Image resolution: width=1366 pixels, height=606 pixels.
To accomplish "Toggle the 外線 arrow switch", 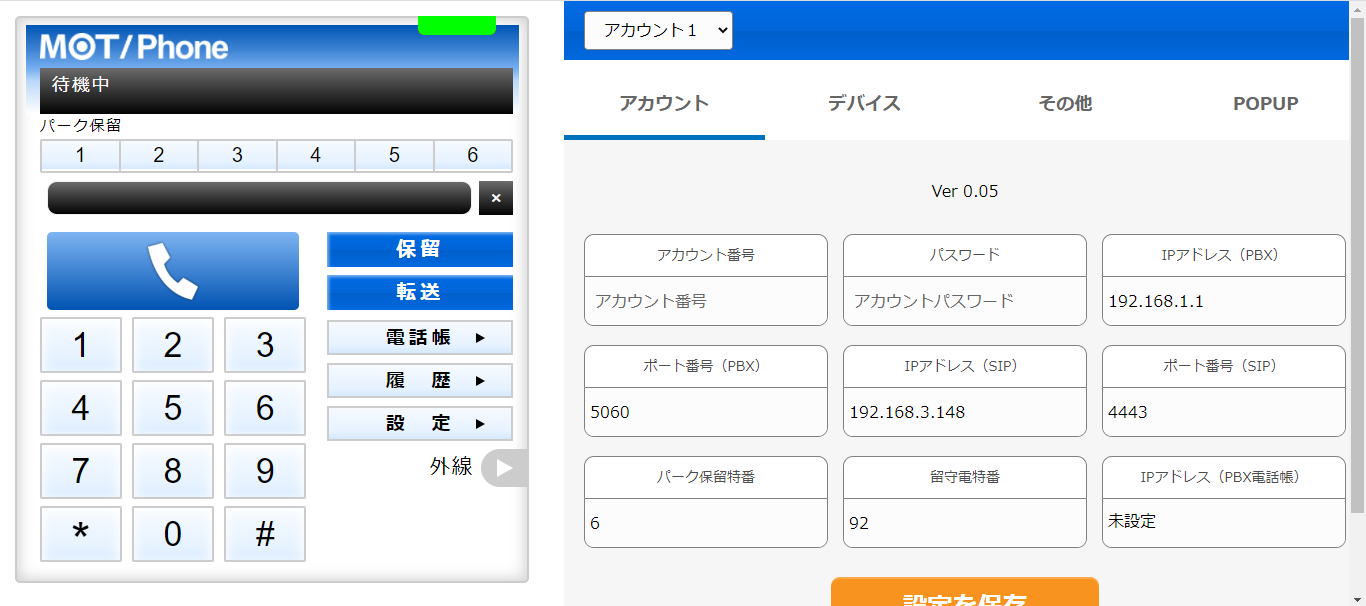I will pos(503,468).
